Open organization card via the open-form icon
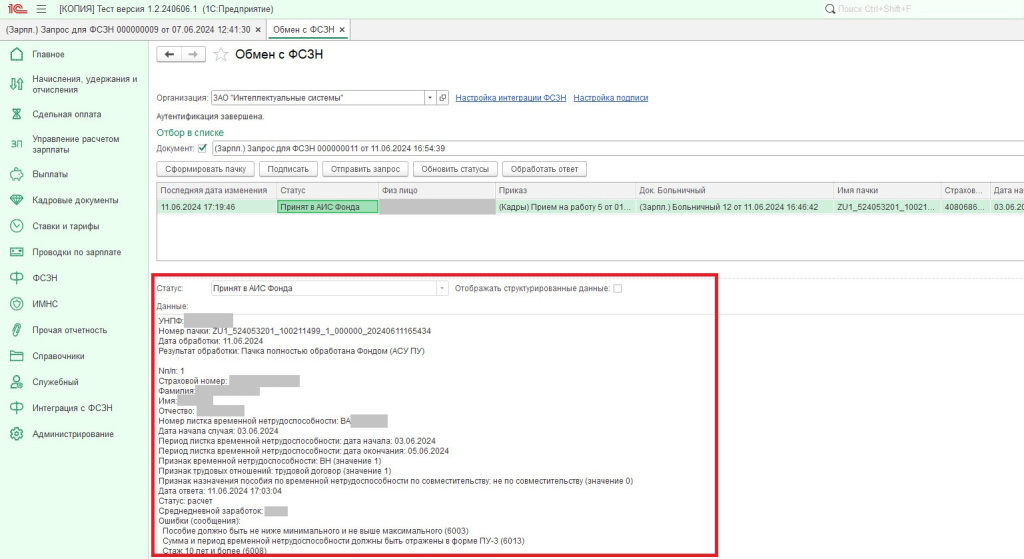This screenshot has width=1024, height=559. (x=443, y=98)
